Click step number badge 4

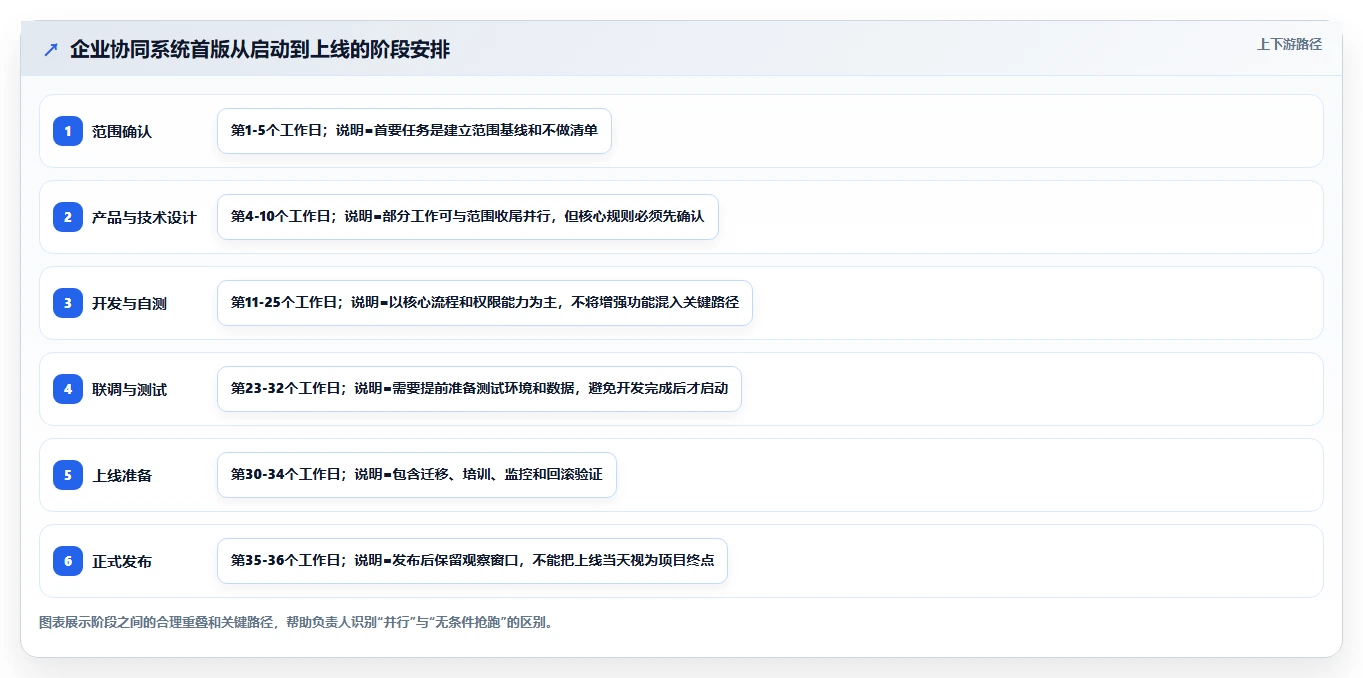point(68,389)
